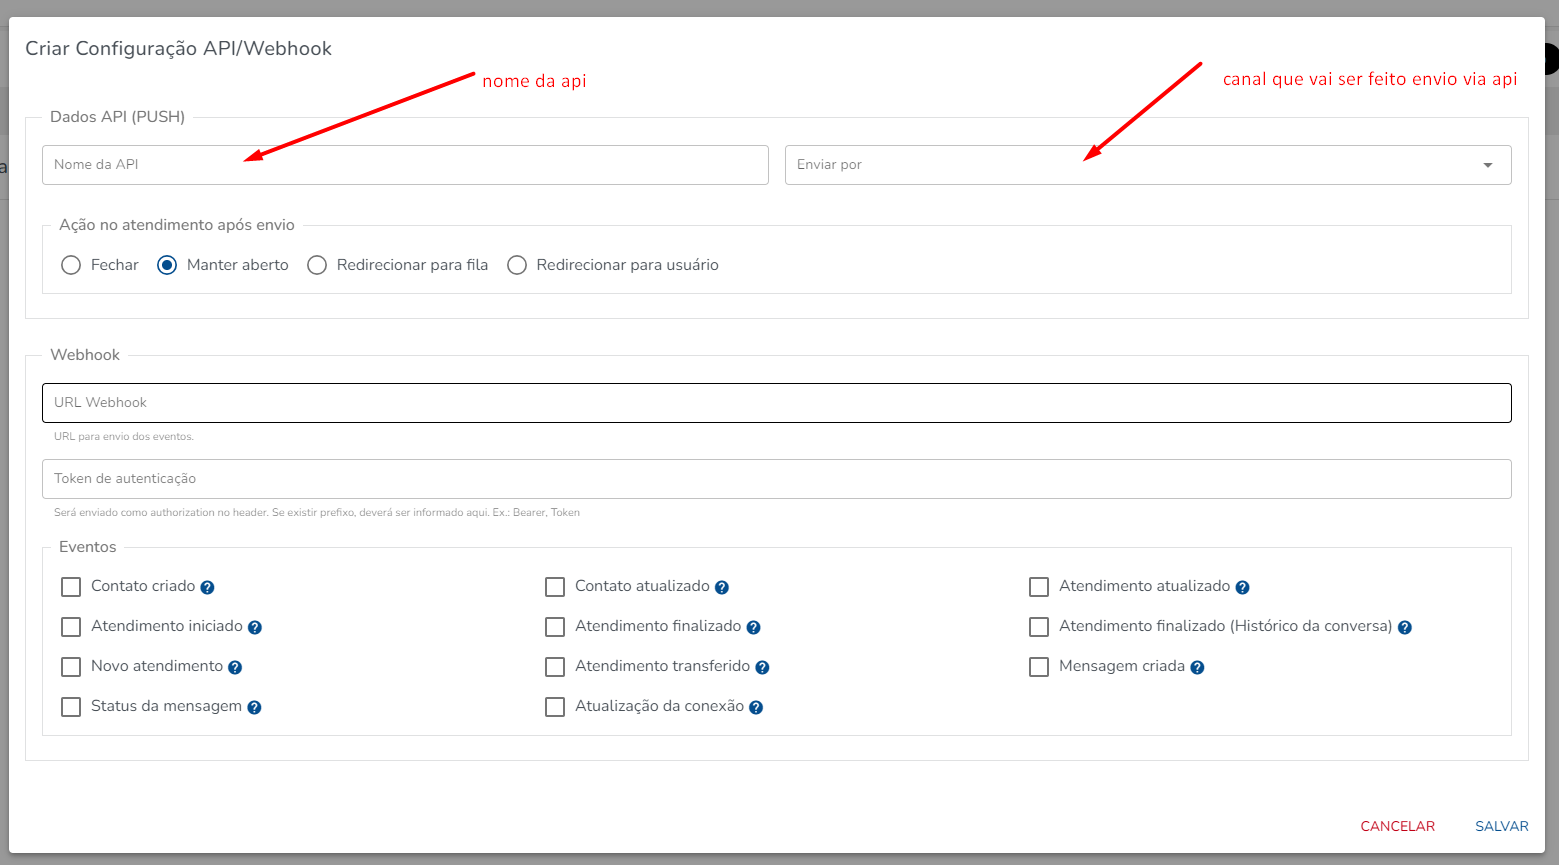Image resolution: width=1559 pixels, height=865 pixels.
Task: Click help icon beside Contato atualizado
Action: tap(721, 588)
